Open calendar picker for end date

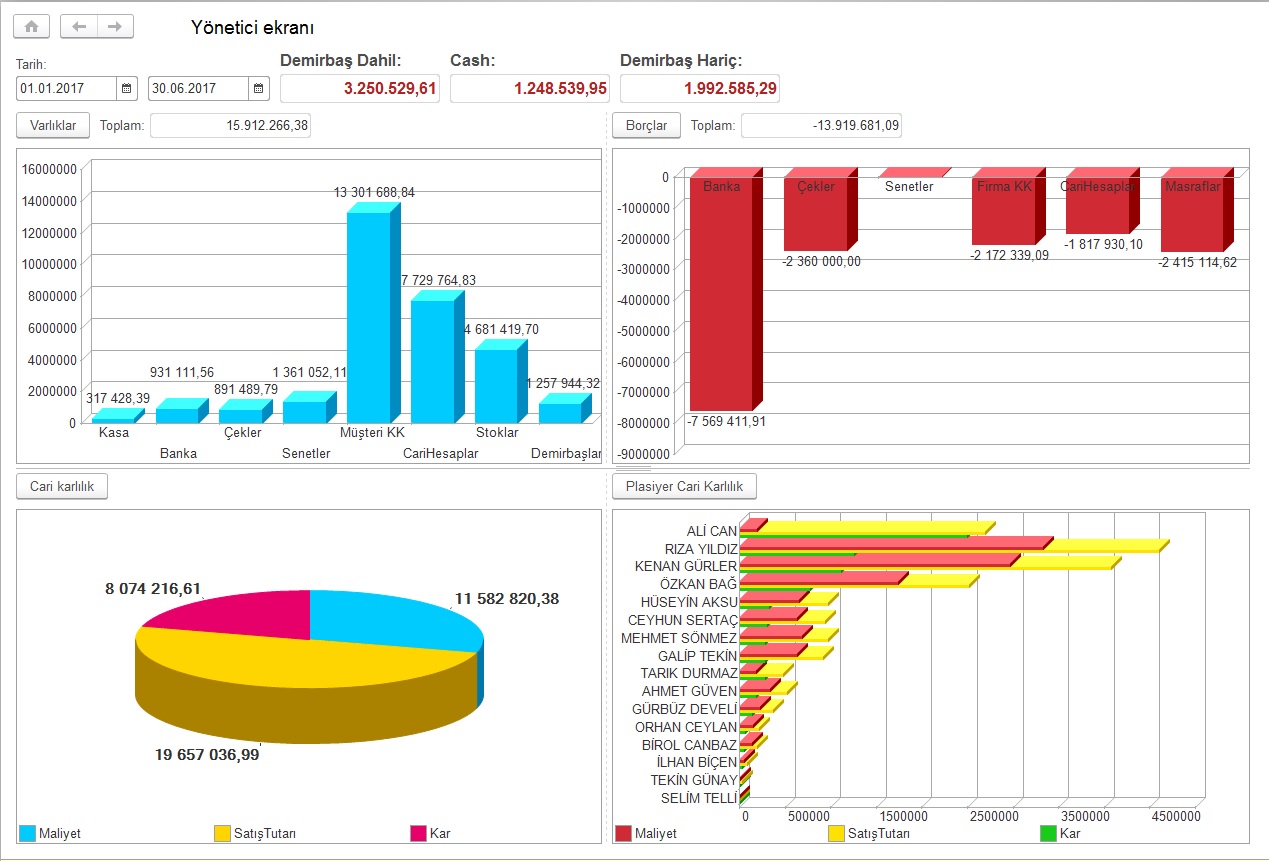click(x=258, y=89)
